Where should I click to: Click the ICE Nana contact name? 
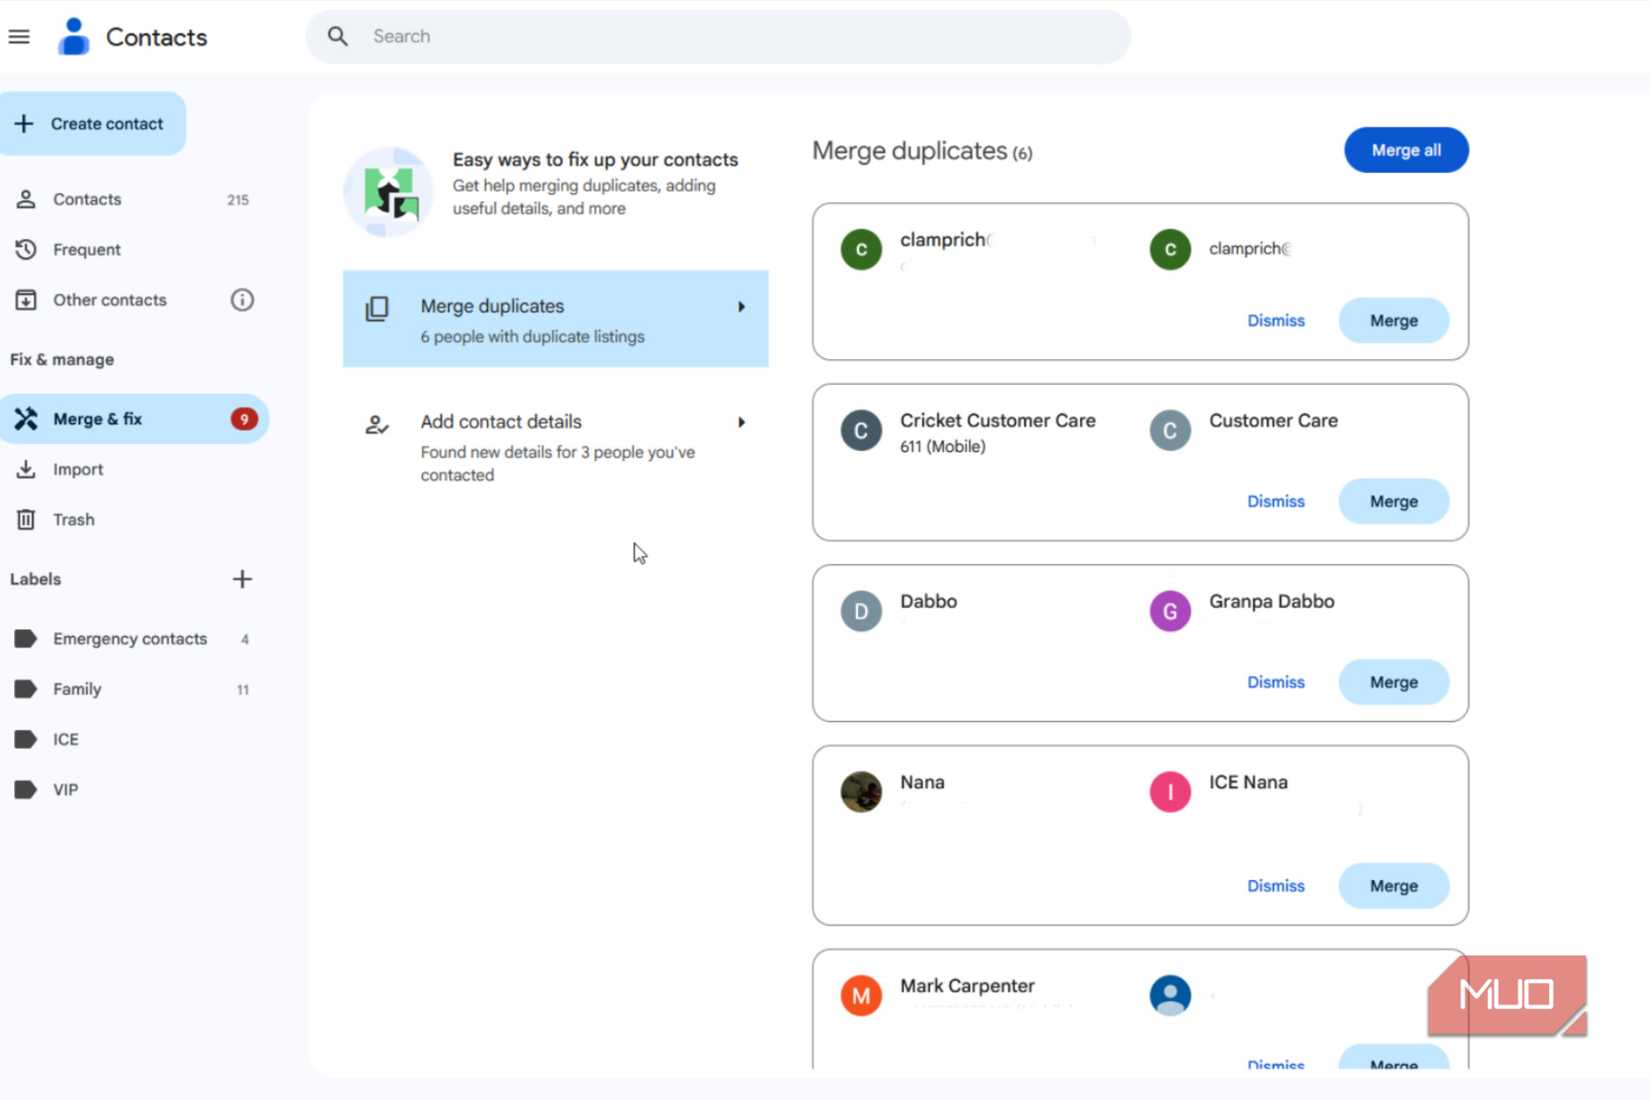[1248, 782]
